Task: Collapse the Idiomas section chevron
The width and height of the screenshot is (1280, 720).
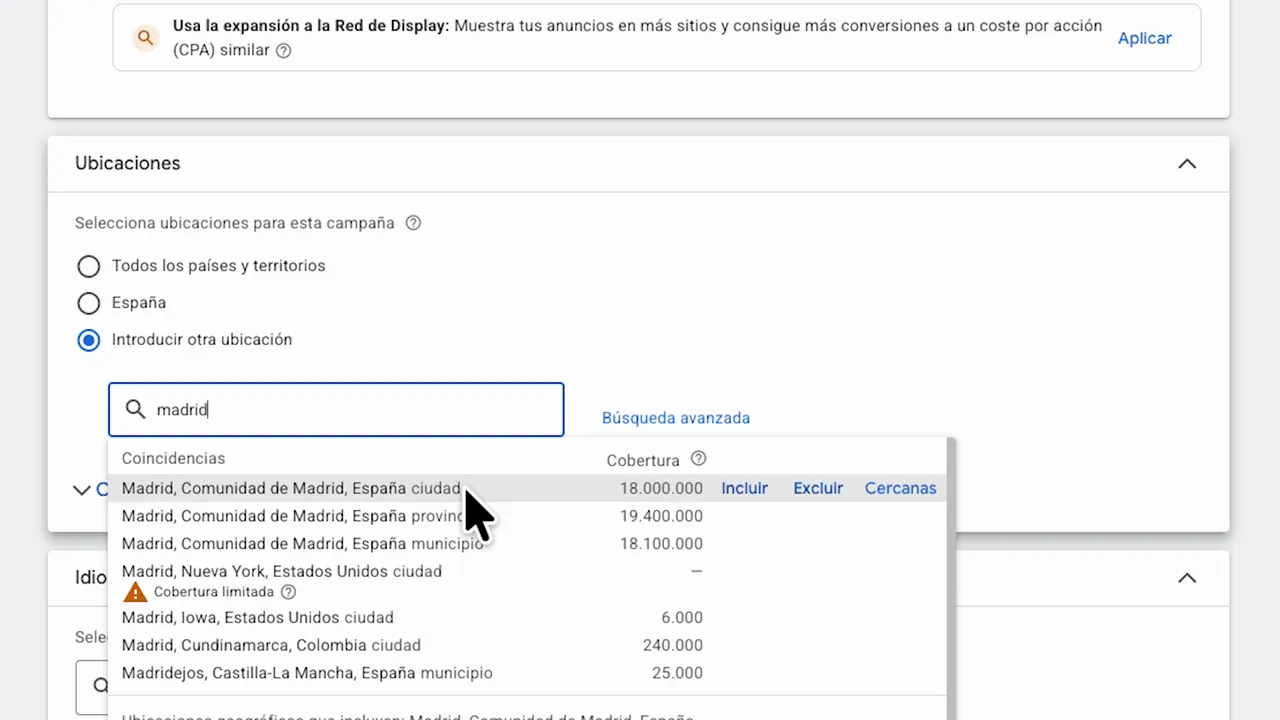Action: pyautogui.click(x=1187, y=578)
